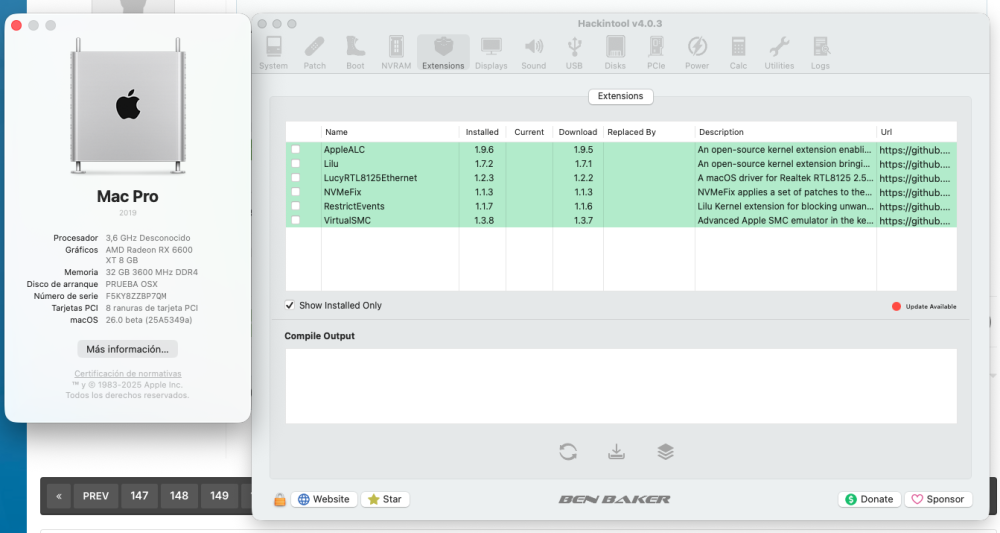The height and width of the screenshot is (533, 1000).
Task: Open the USB toolbar section
Action: tap(574, 52)
